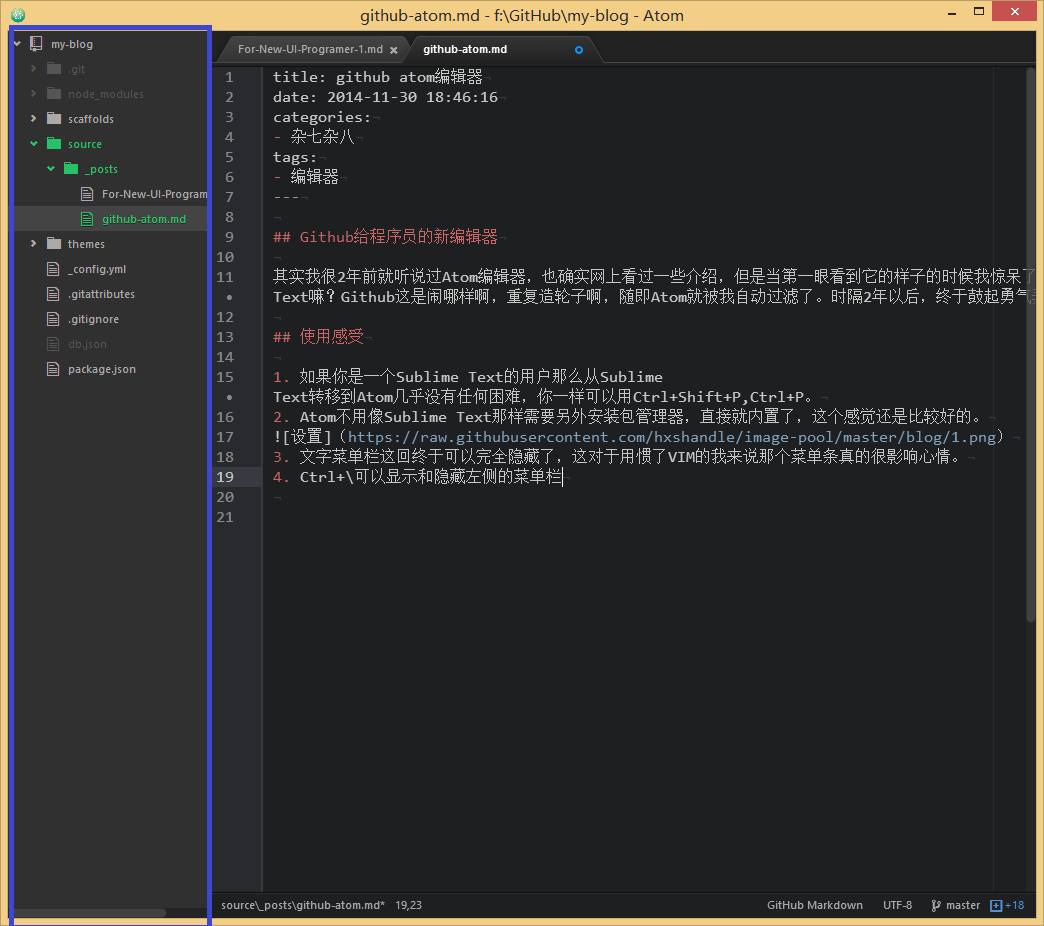Click the '## Github给程序员的新编辑器' heading
1044x926 pixels.
tap(386, 237)
